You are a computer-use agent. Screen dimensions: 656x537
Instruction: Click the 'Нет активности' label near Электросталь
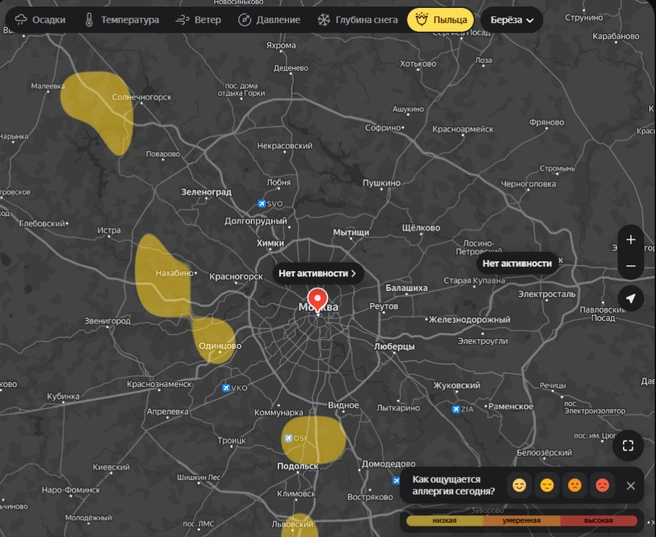tap(517, 263)
